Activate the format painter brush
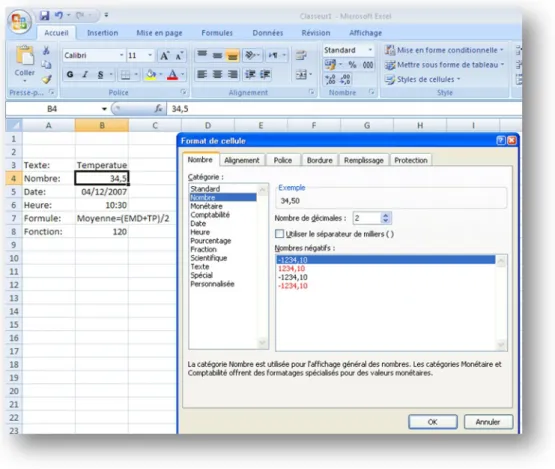The image size is (555, 469). tap(46, 79)
